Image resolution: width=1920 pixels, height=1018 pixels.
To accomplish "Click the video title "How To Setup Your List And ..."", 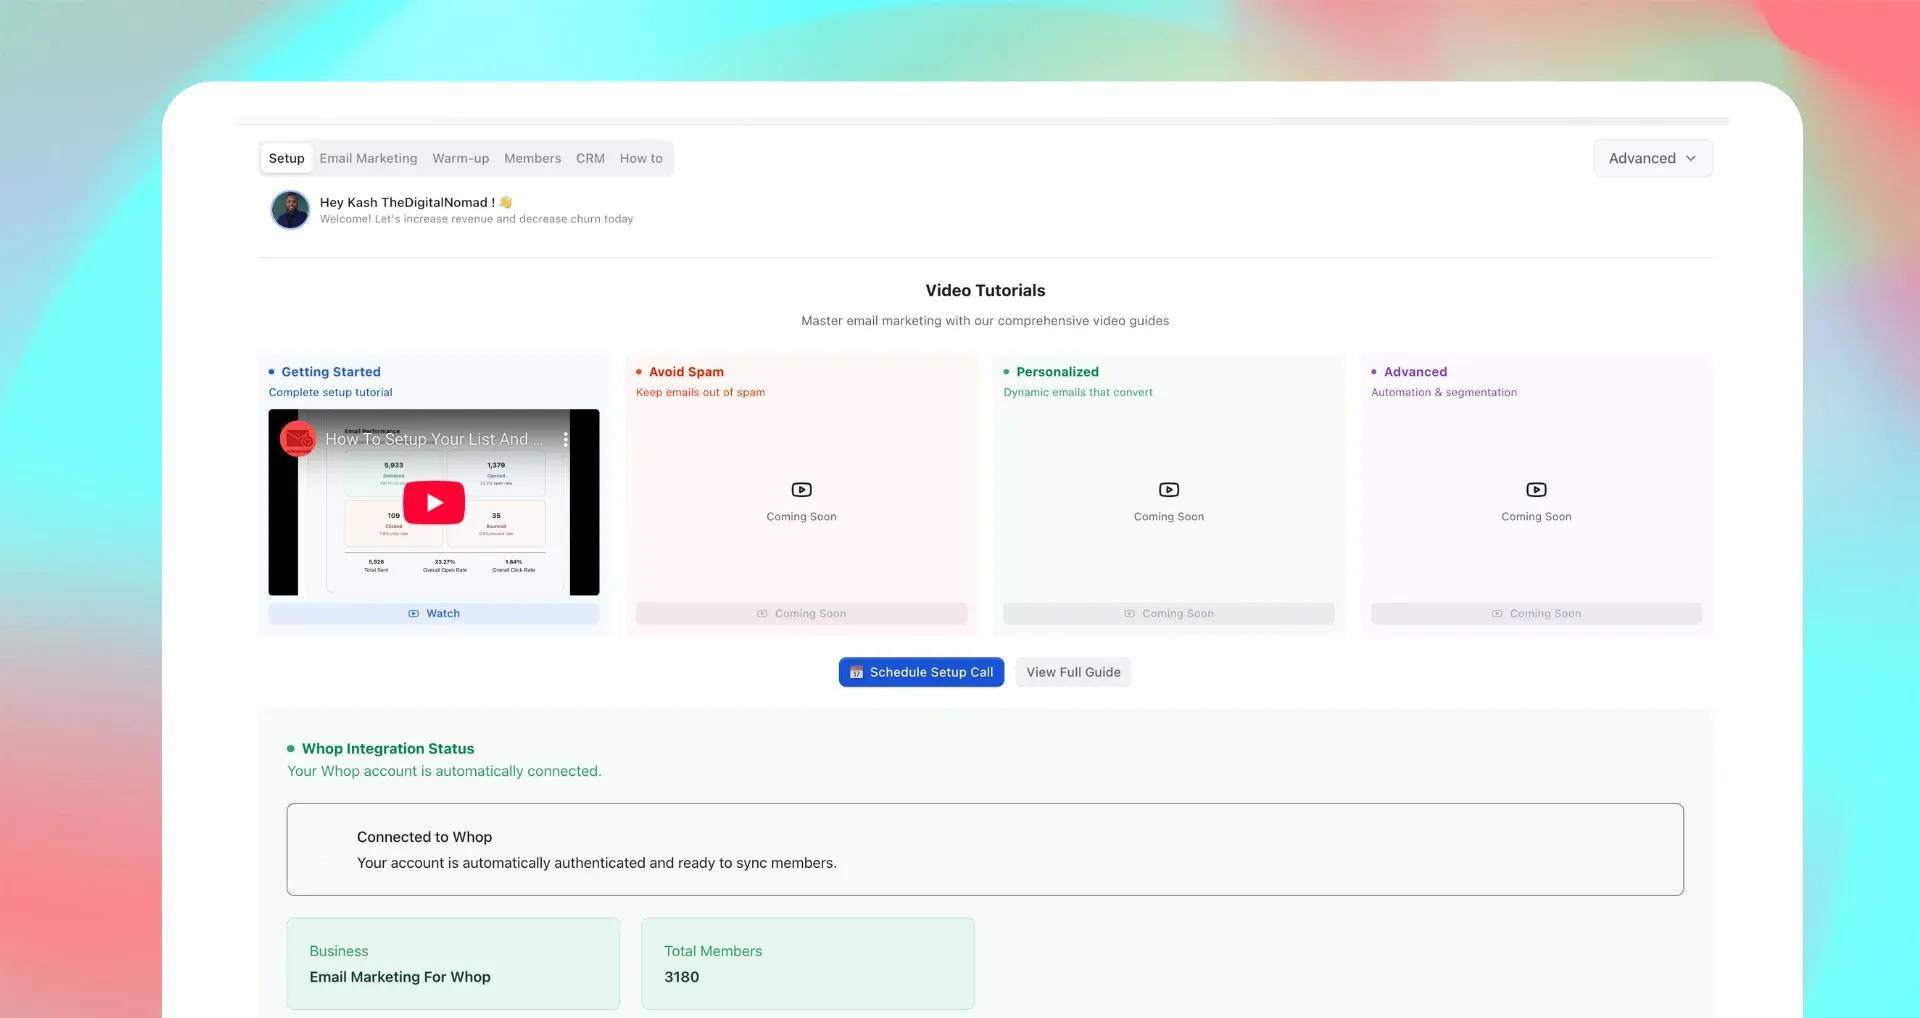I will pyautogui.click(x=434, y=439).
